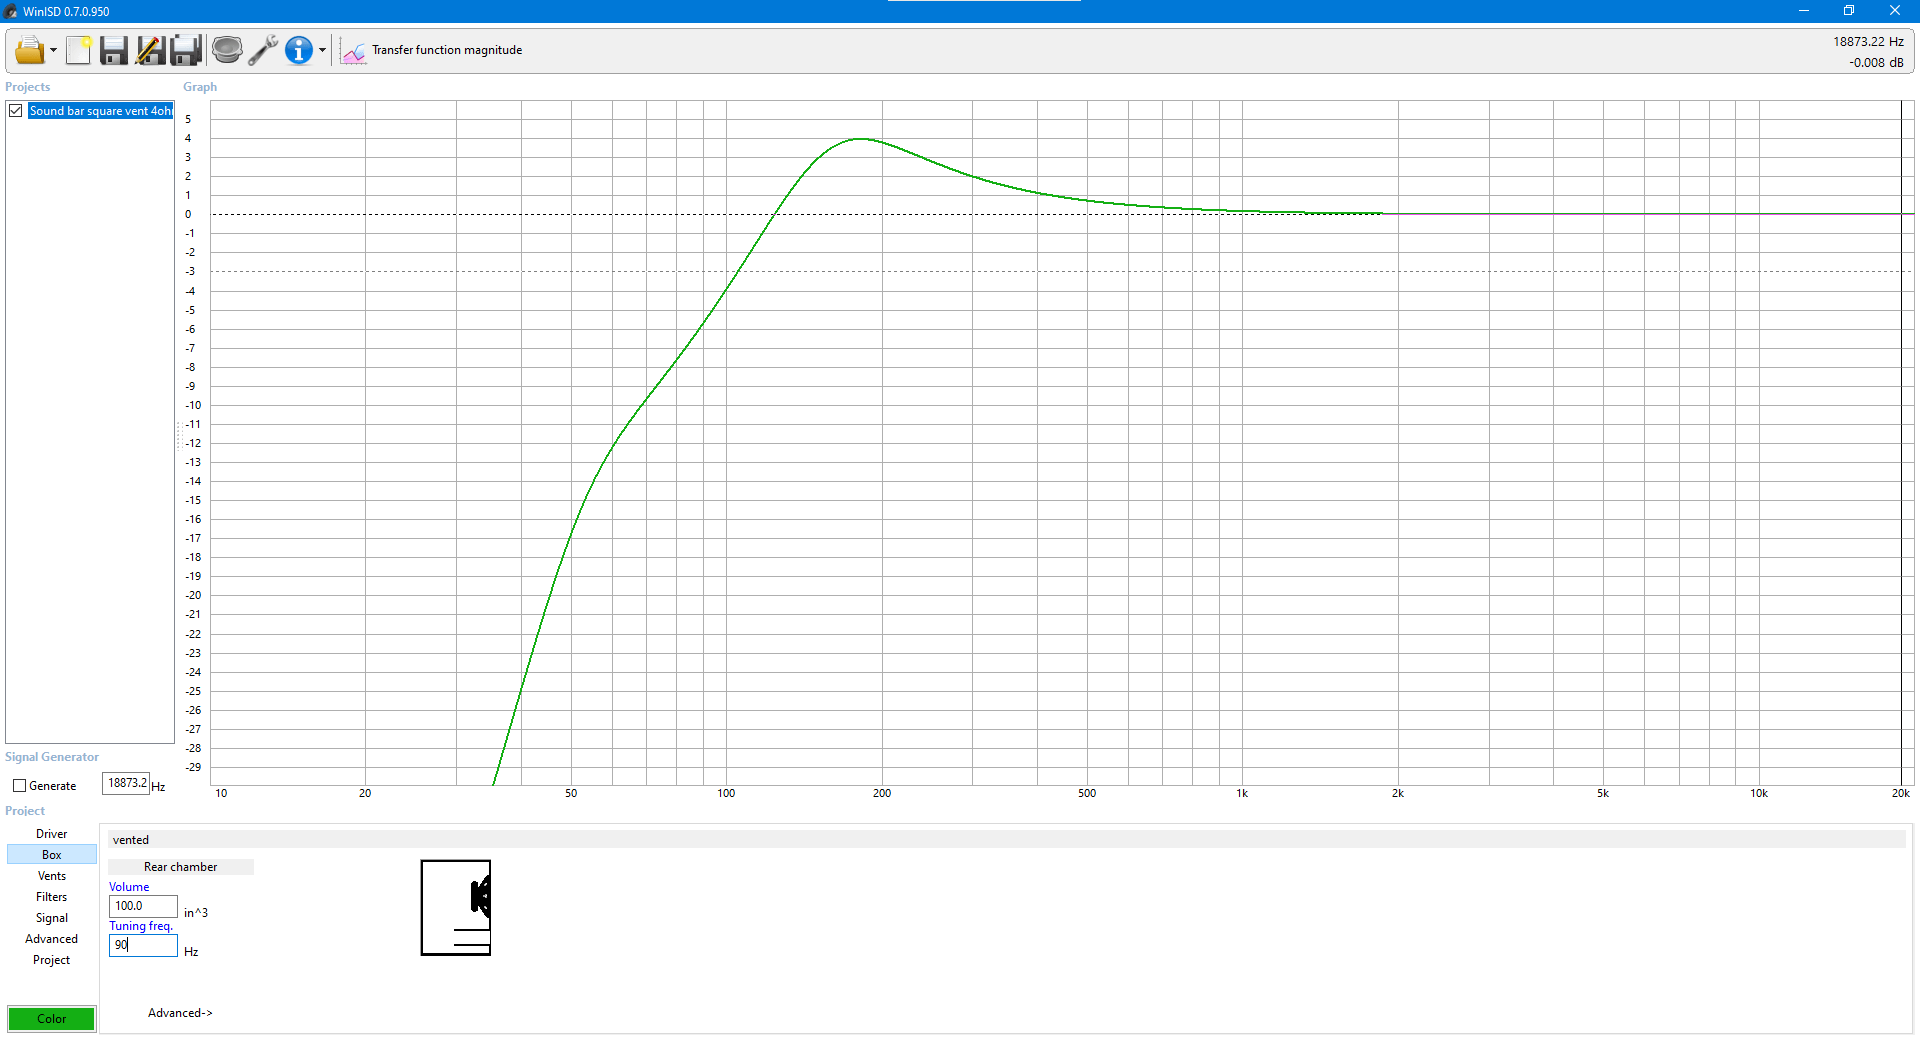Switch to the Filters tab
1920x1040 pixels.
52,897
